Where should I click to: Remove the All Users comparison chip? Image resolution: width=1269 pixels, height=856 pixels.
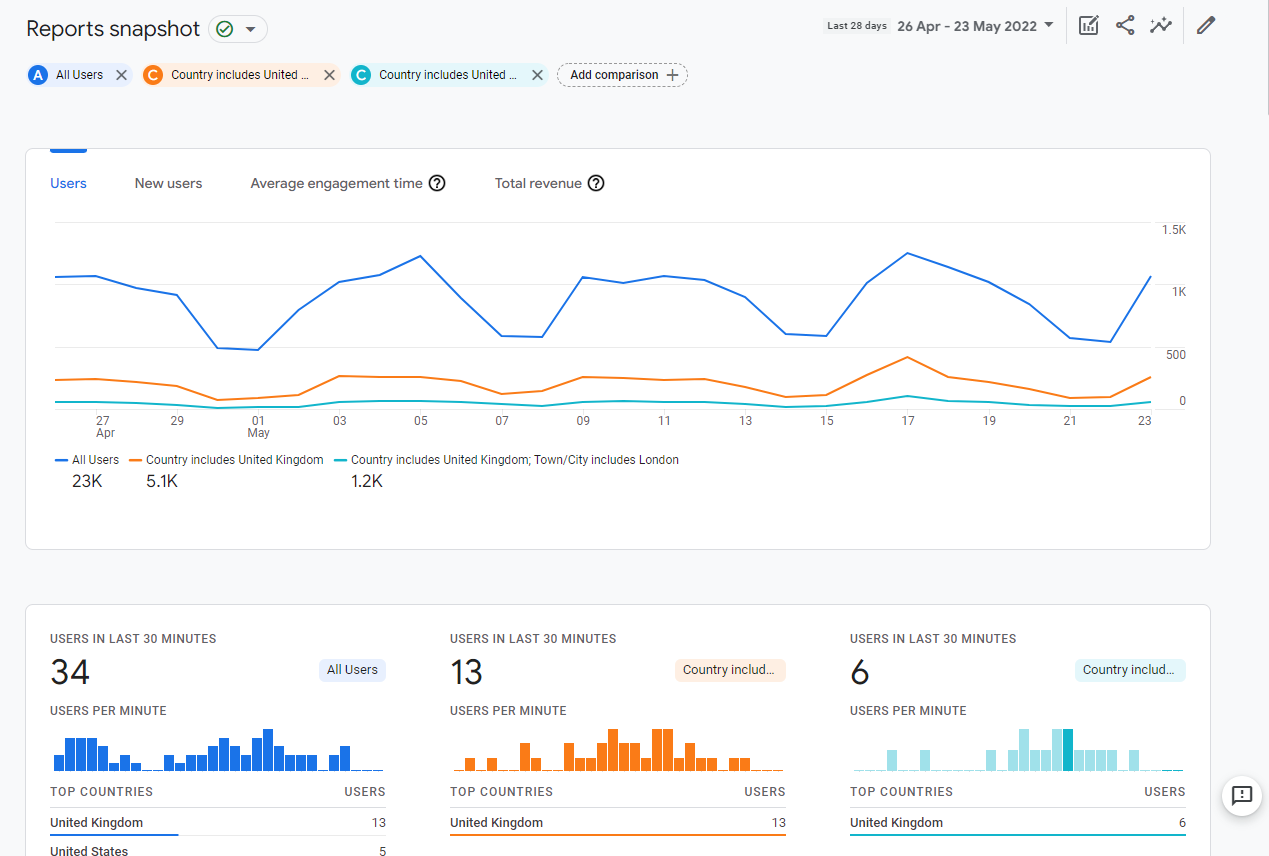pos(121,75)
